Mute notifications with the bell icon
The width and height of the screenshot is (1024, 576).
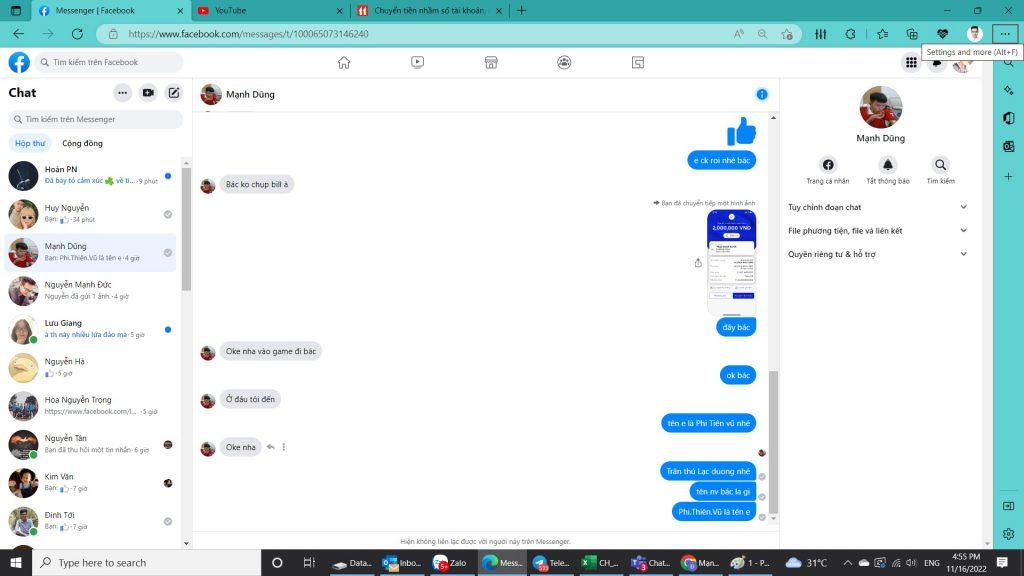(x=888, y=165)
